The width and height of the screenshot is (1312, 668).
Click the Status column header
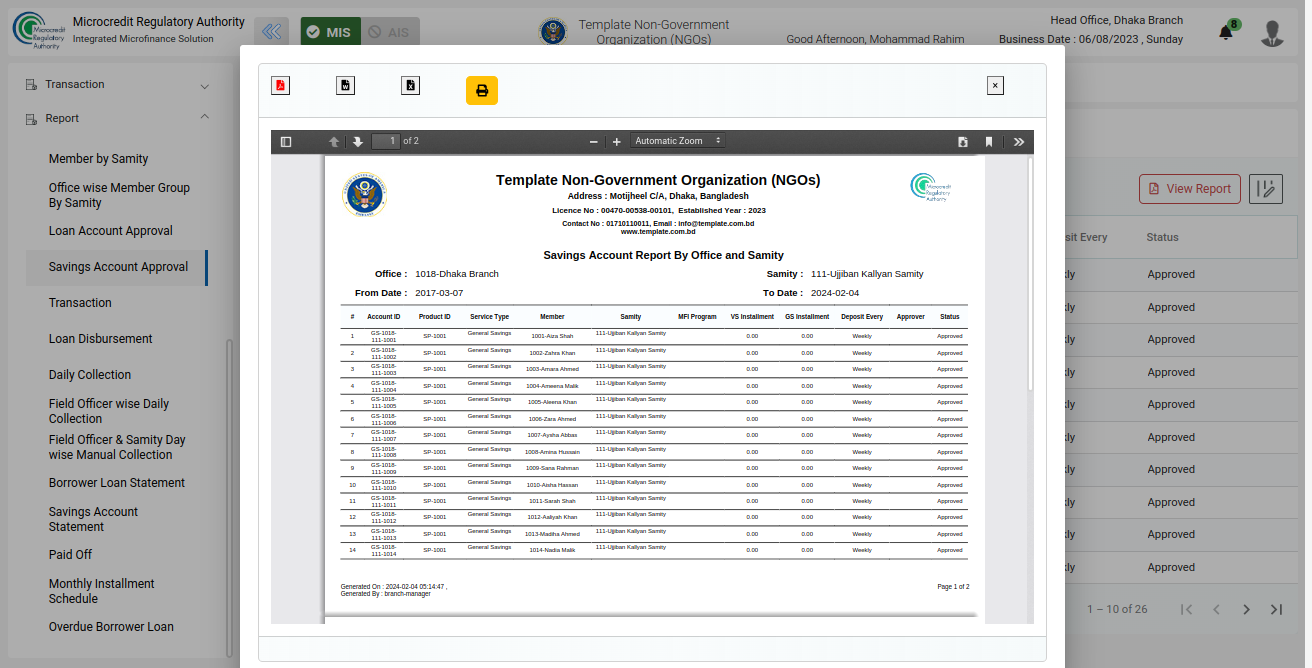[x=1162, y=238]
